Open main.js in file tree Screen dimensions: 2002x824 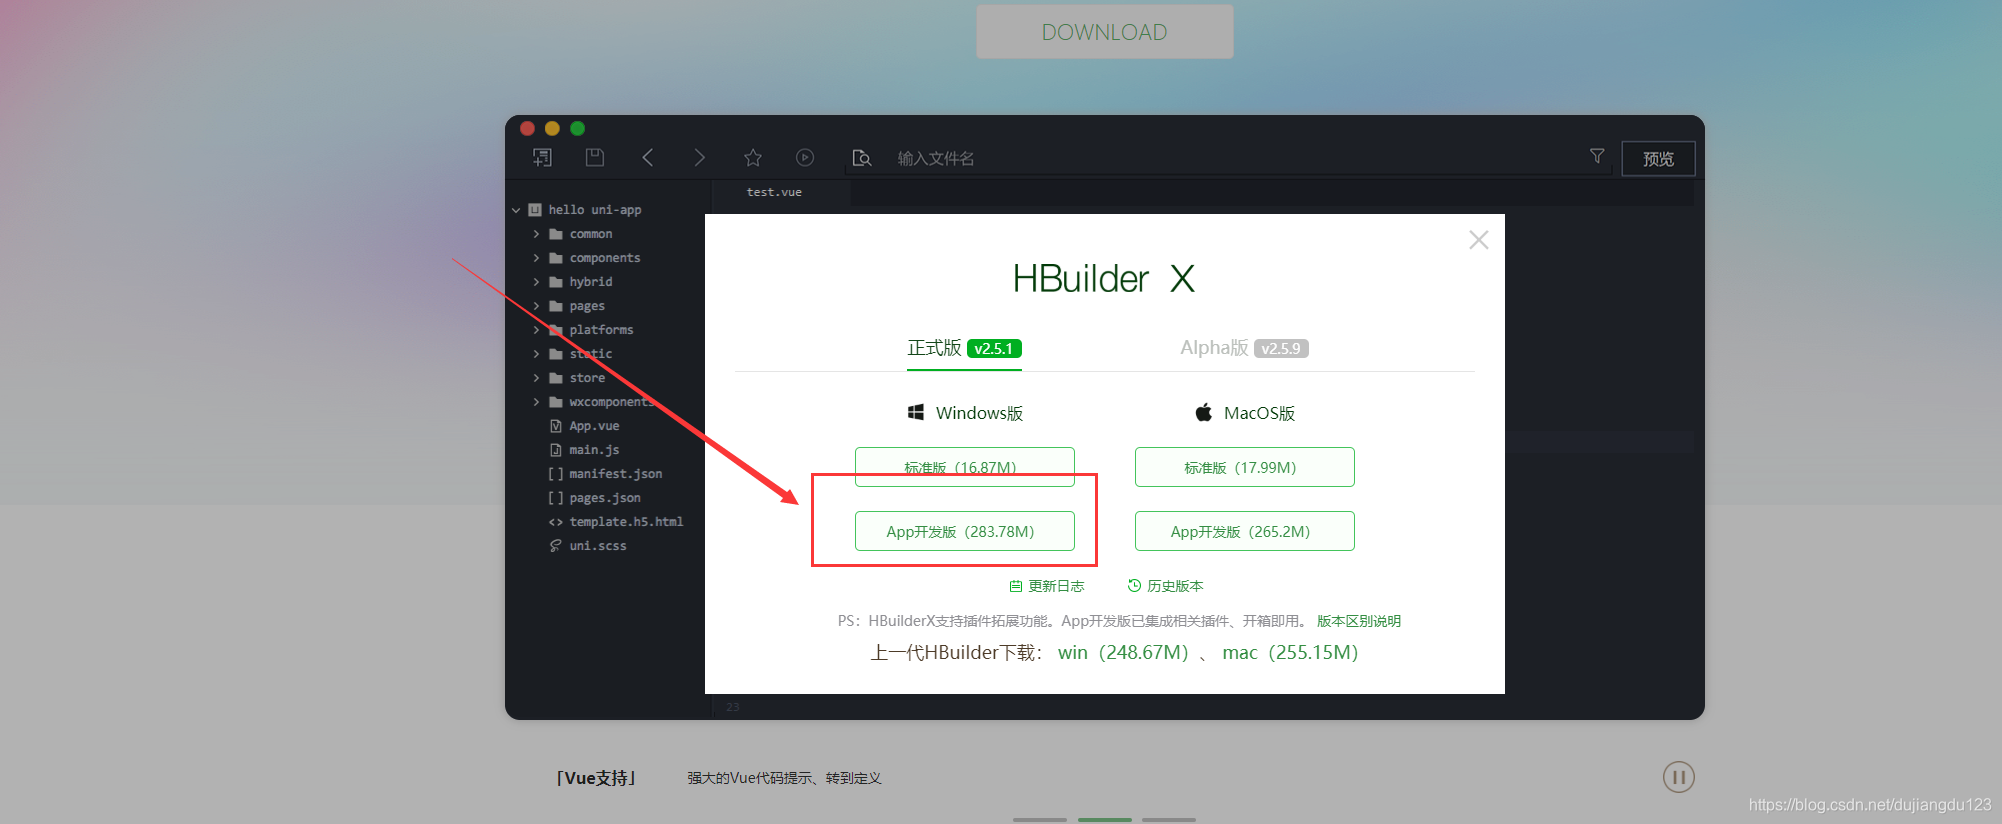[x=594, y=450]
